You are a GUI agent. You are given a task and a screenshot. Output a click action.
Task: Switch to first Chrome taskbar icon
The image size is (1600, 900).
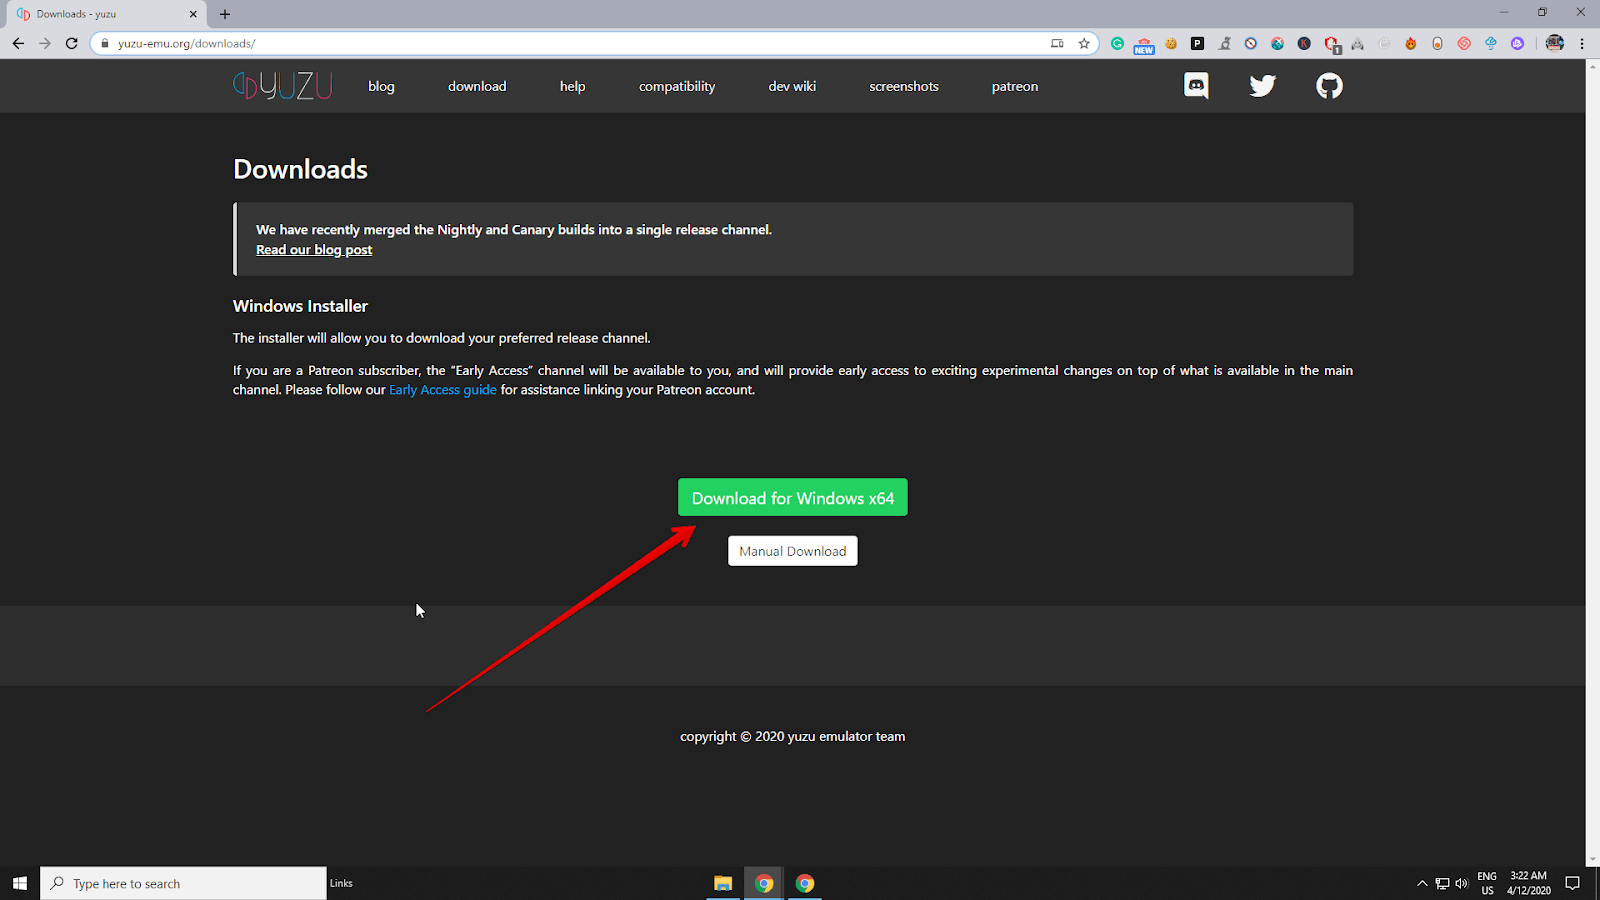(764, 883)
